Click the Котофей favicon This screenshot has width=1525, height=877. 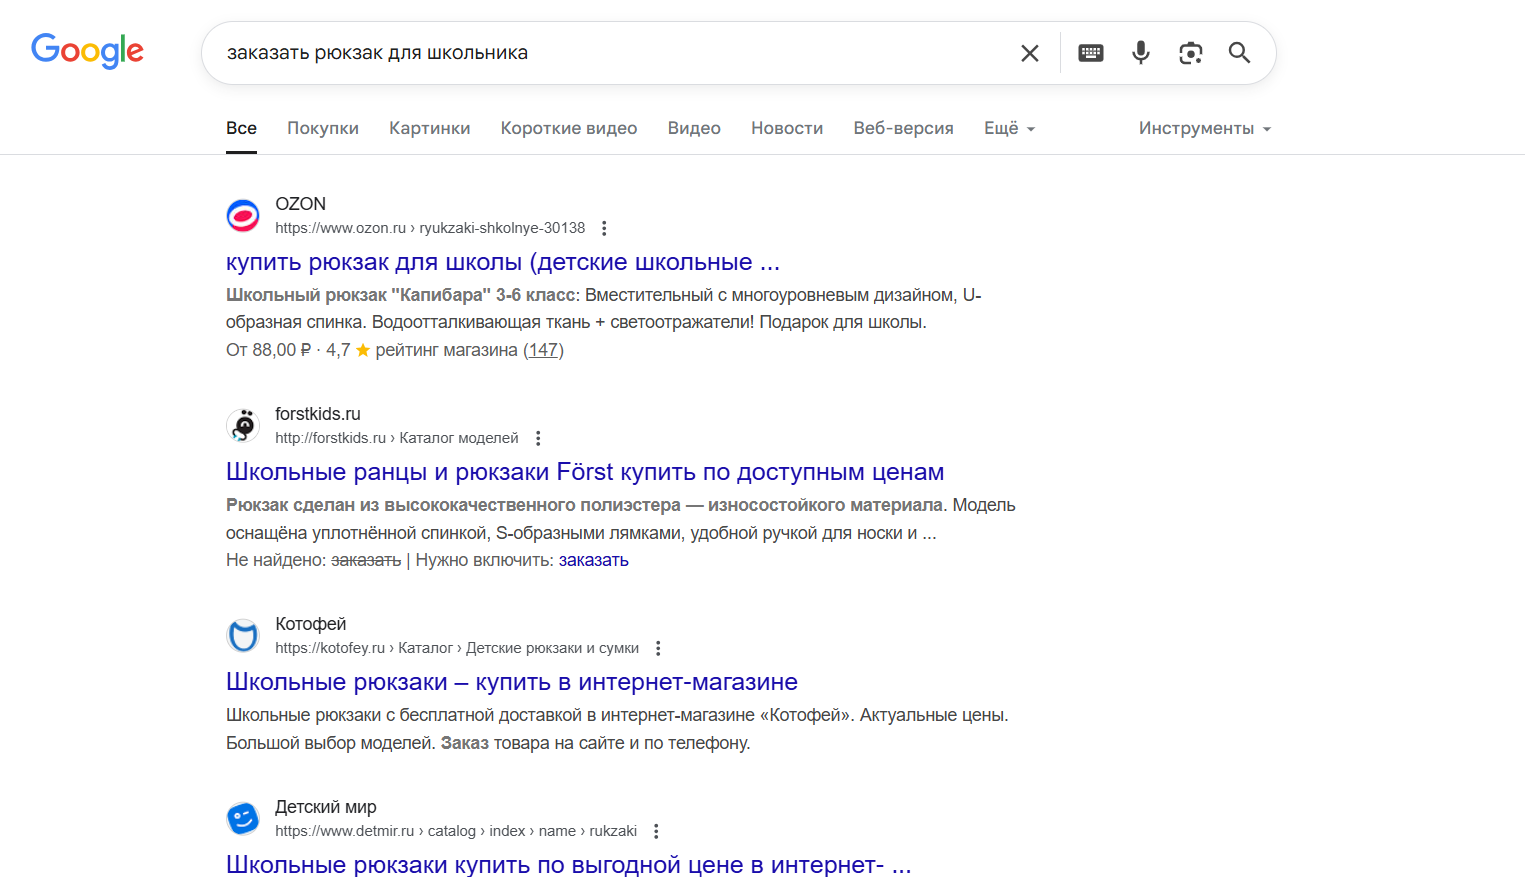pos(242,635)
